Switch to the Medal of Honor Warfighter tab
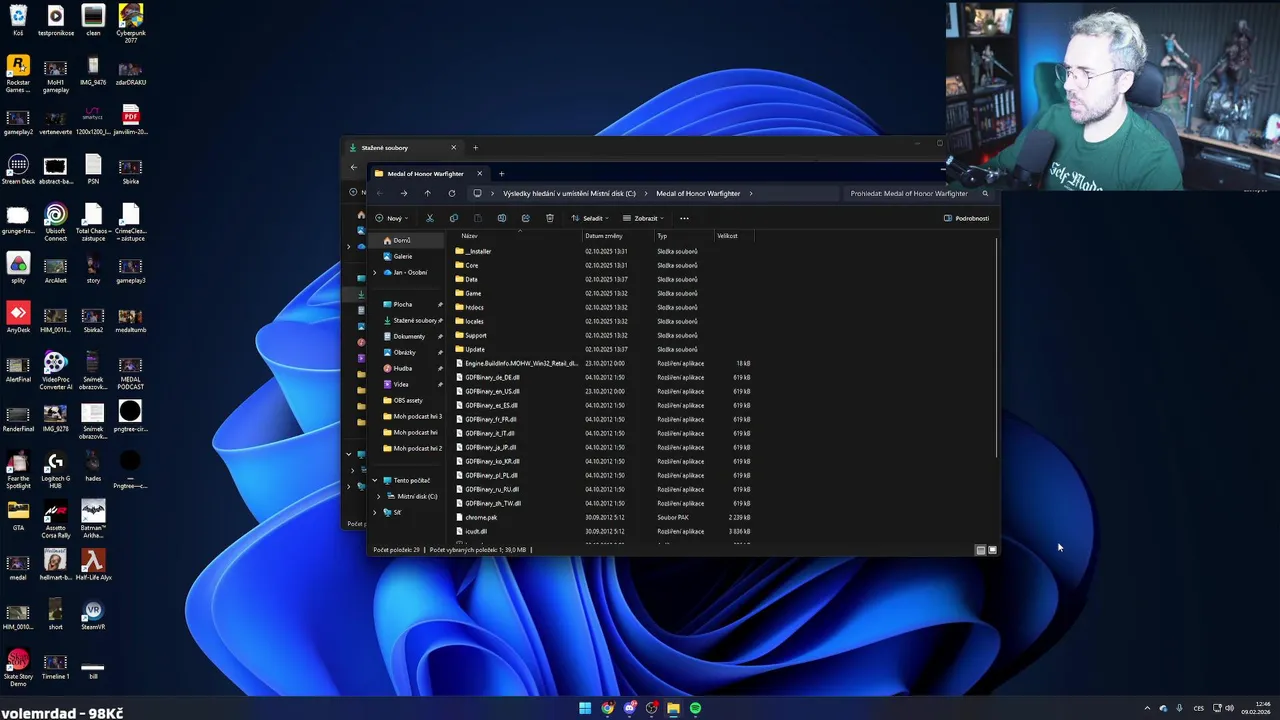 427,174
